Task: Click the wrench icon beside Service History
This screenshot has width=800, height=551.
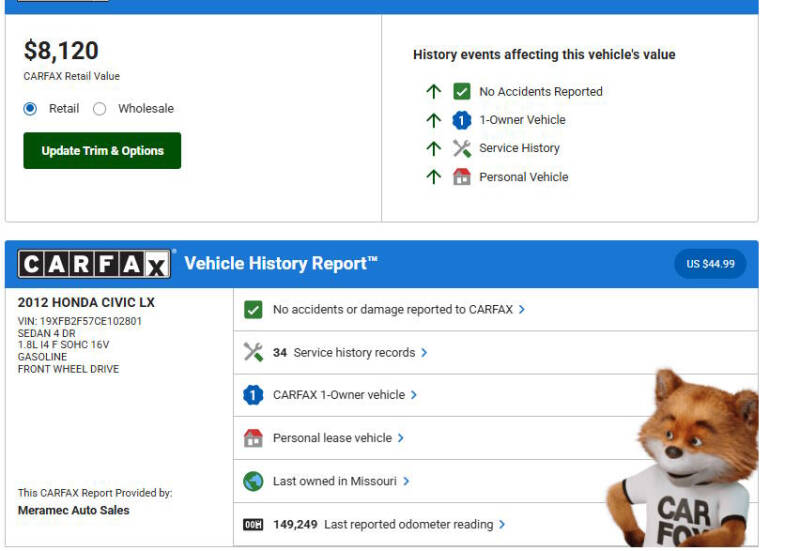Action: coord(461,148)
